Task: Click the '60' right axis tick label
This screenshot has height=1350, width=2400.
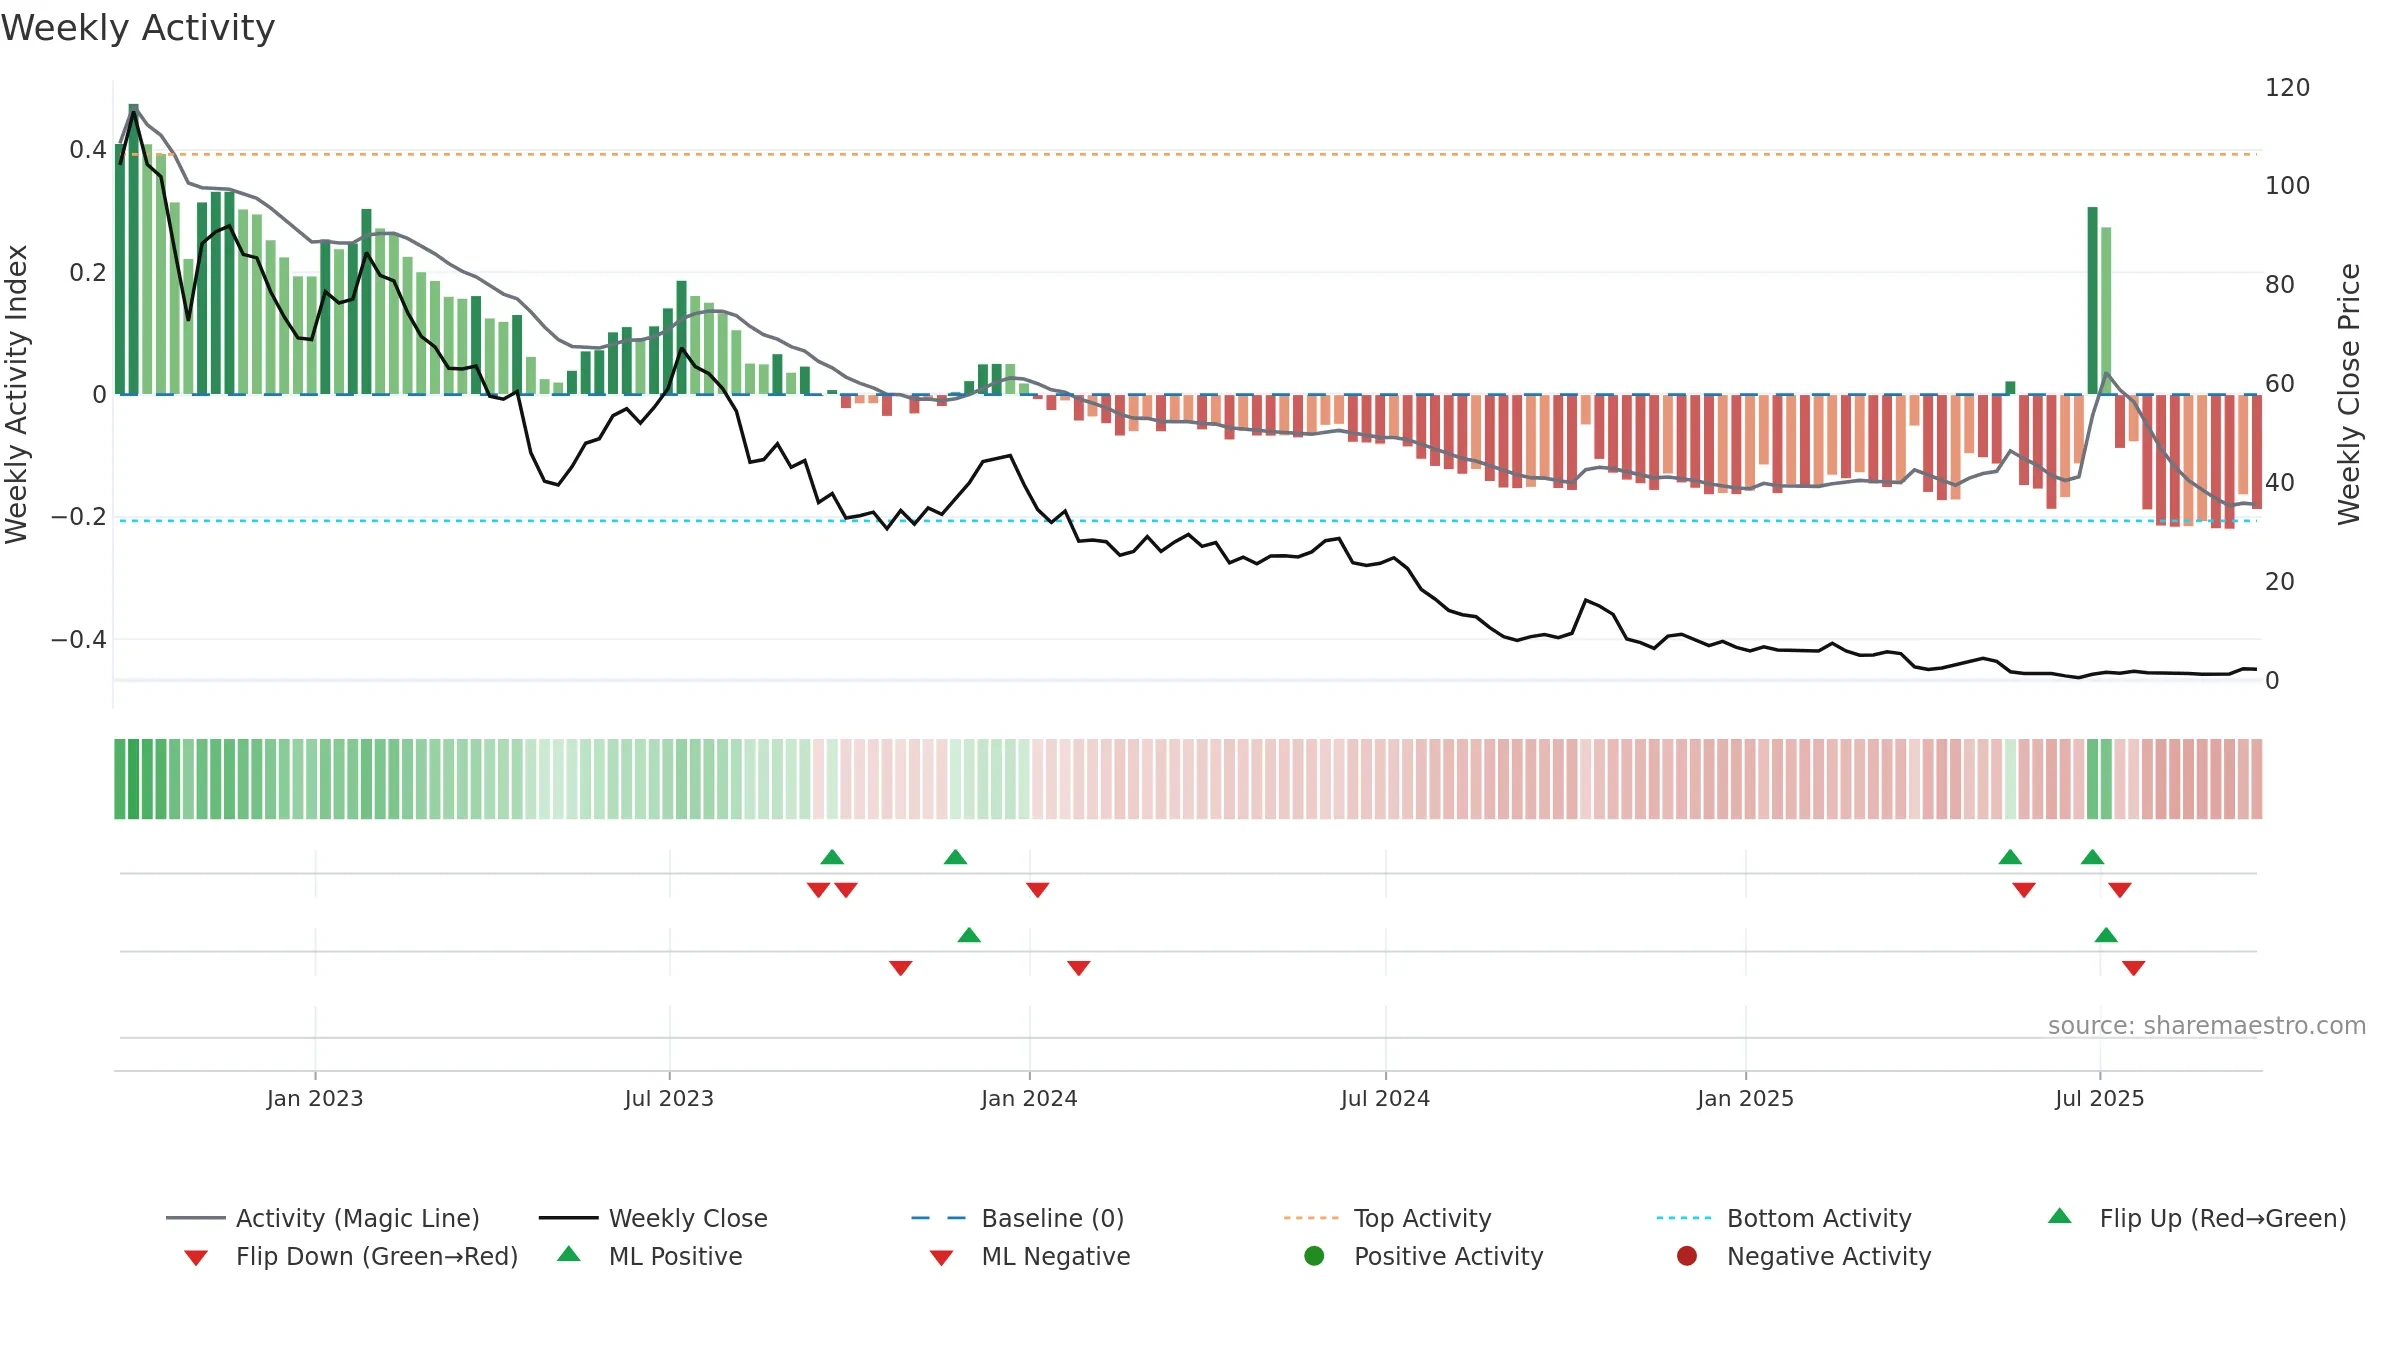Action: pos(2280,384)
